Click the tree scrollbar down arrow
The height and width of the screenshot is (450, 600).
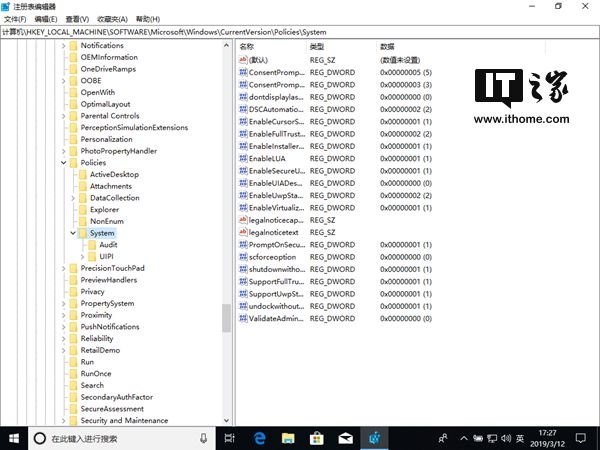coord(226,420)
